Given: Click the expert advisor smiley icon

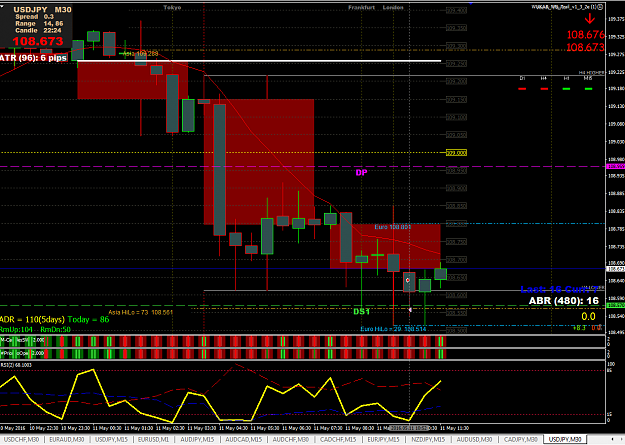Looking at the screenshot, I should point(599,7).
